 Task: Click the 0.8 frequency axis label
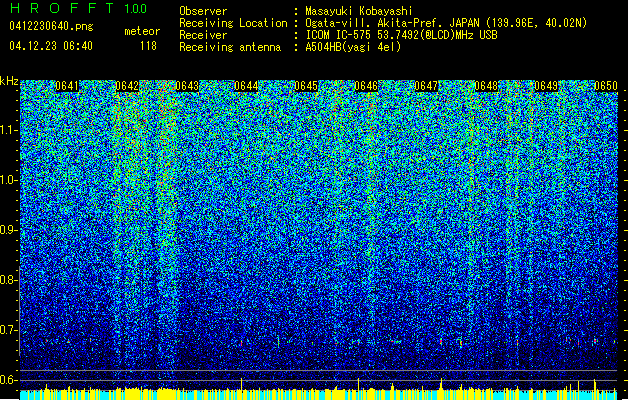click(x=8, y=280)
